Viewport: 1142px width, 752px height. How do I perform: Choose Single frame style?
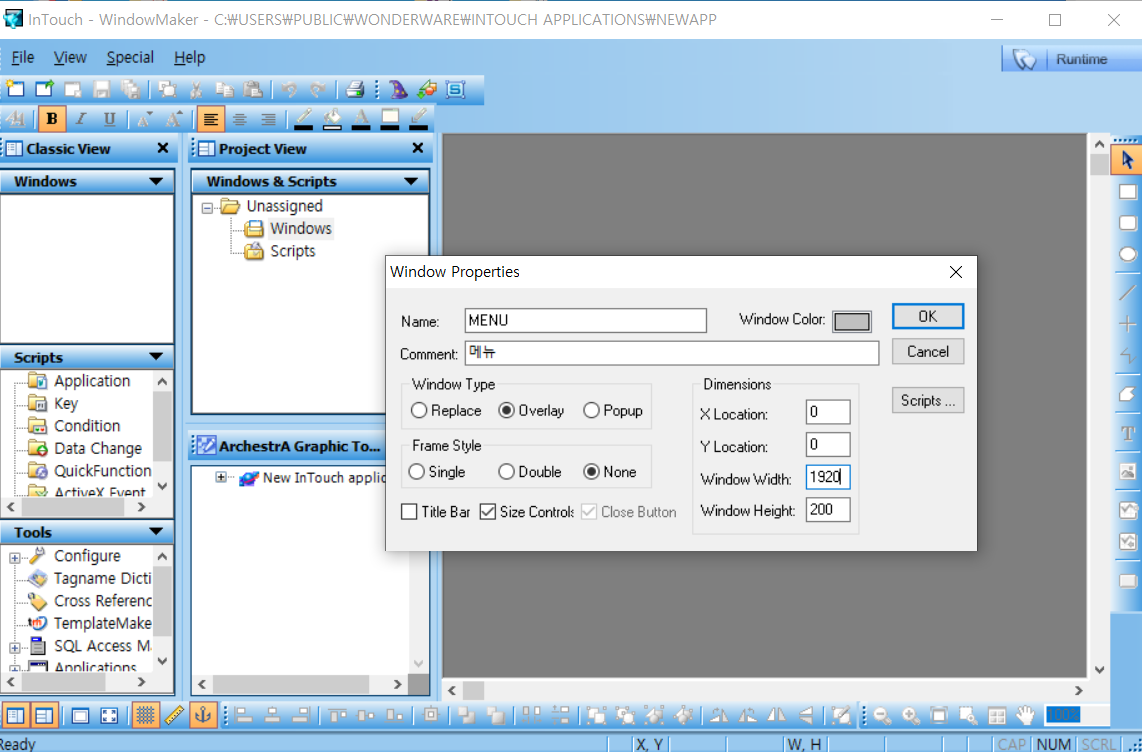pyautogui.click(x=417, y=472)
